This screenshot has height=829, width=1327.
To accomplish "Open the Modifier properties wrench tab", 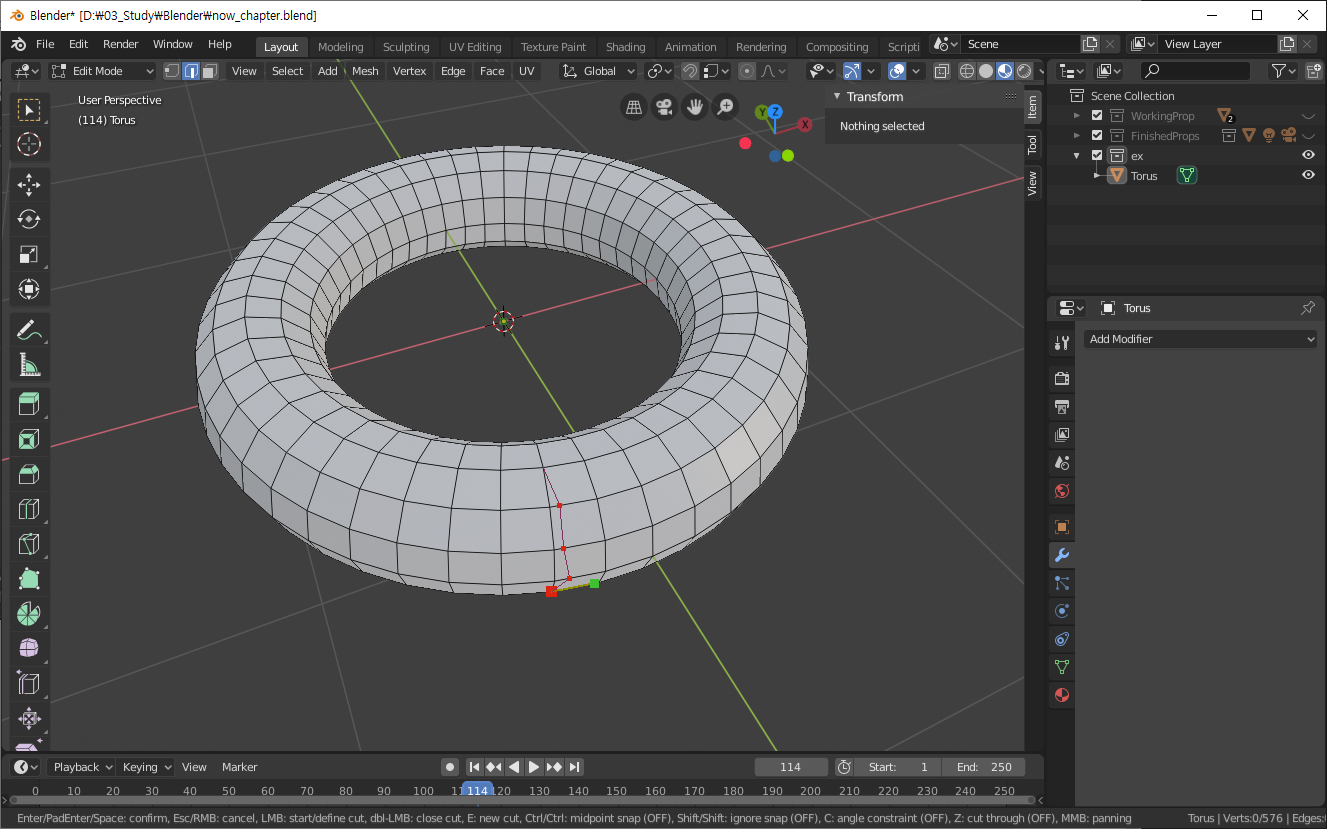I will tap(1062, 555).
